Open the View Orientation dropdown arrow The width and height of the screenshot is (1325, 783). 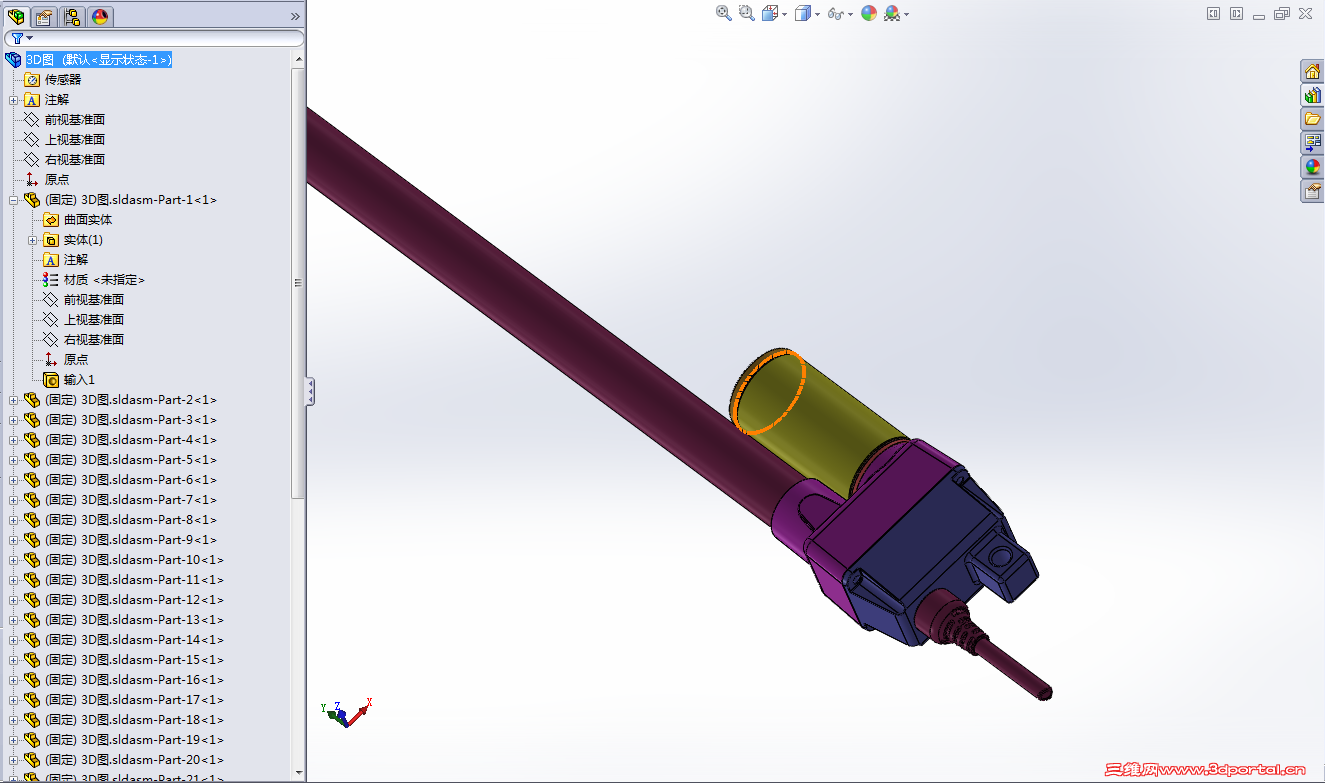tap(785, 14)
